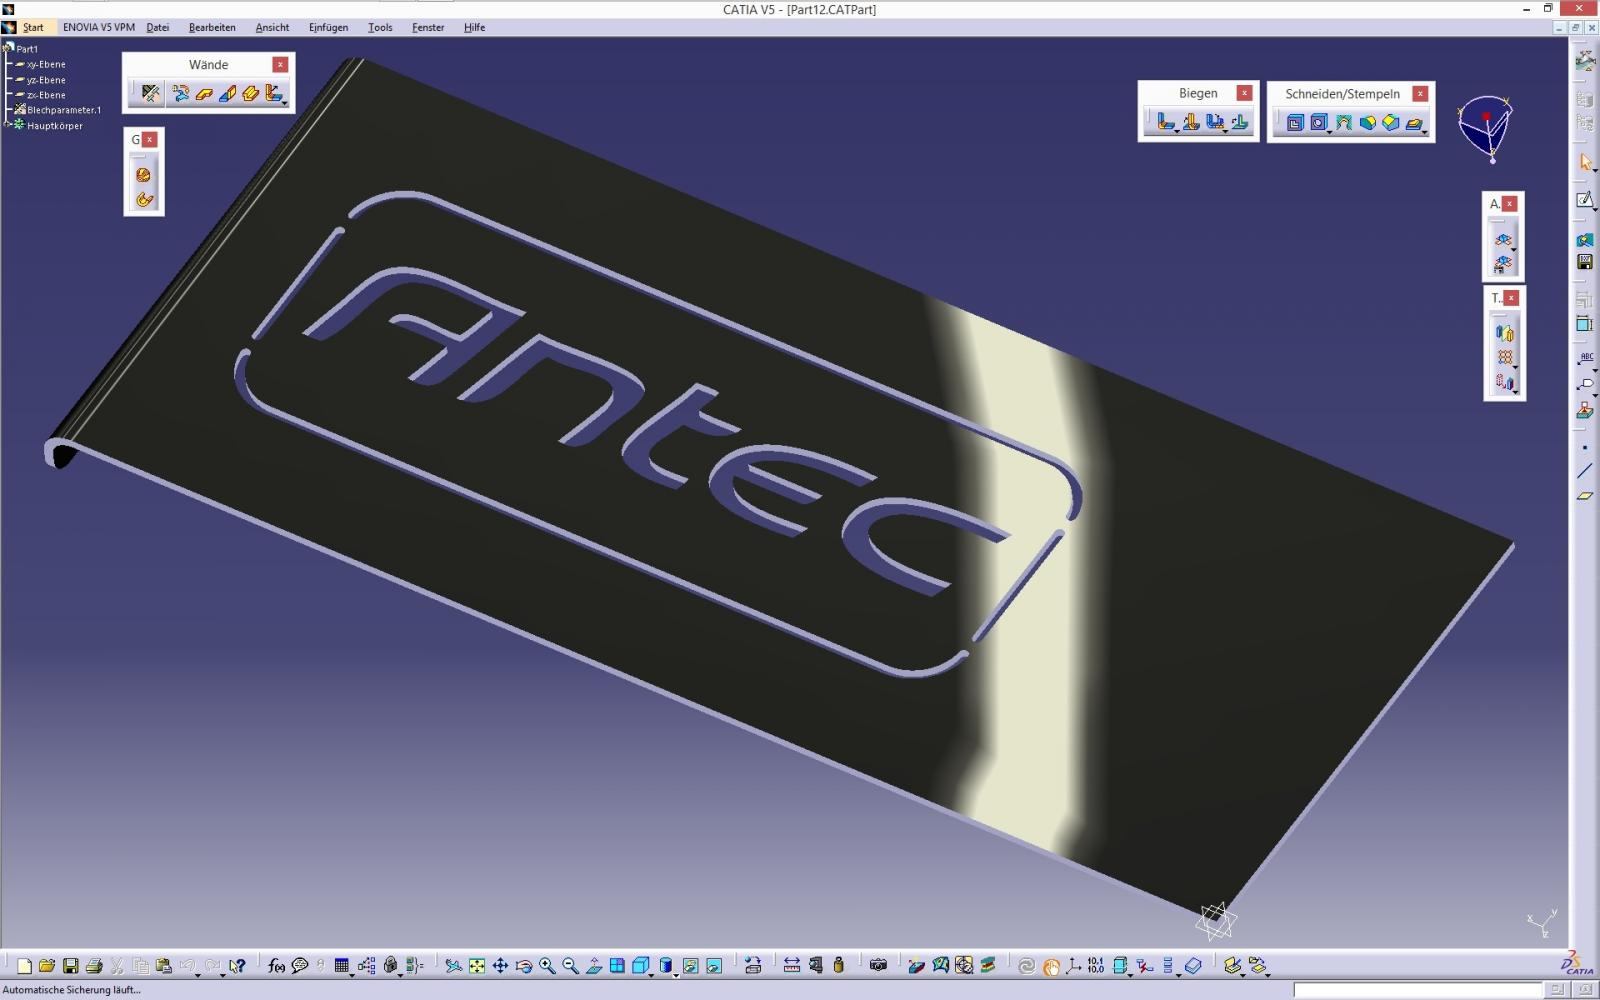Image resolution: width=1600 pixels, height=1000 pixels.
Task: Close the Wände toolbar
Action: point(280,64)
